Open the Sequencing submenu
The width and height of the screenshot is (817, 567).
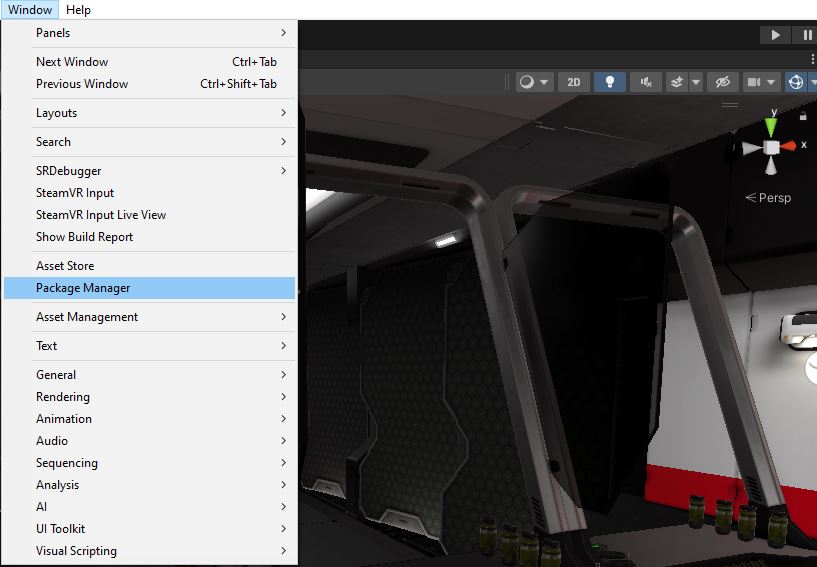point(150,463)
